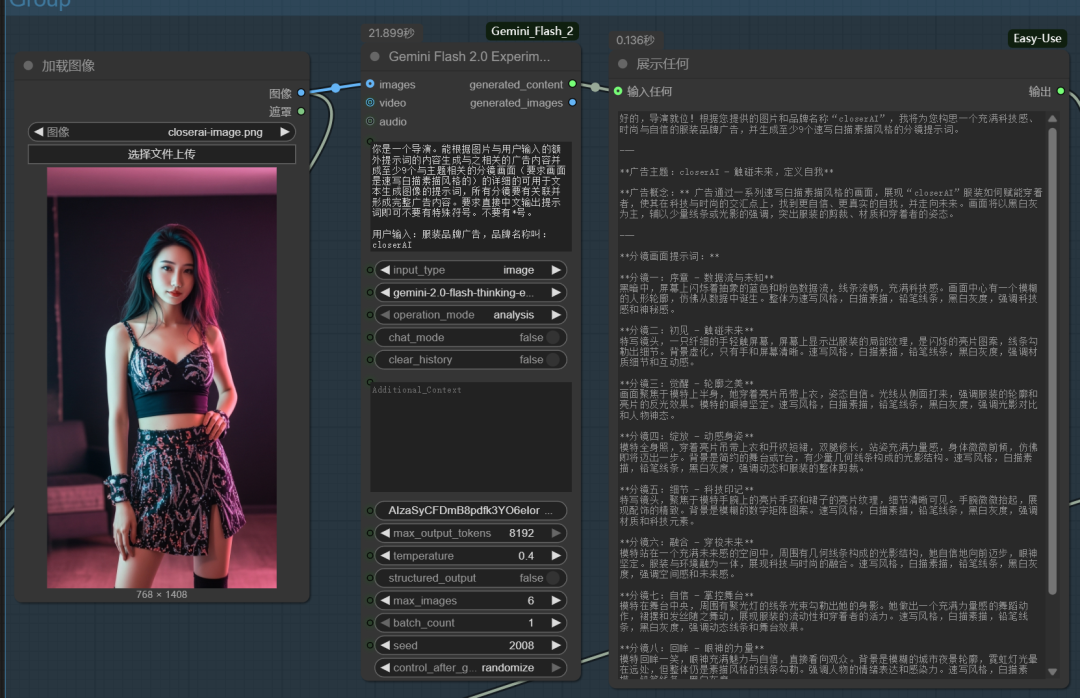This screenshot has width=1080, height=698.
Task: Click the 遮罩 output port connector
Action: pos(301,111)
